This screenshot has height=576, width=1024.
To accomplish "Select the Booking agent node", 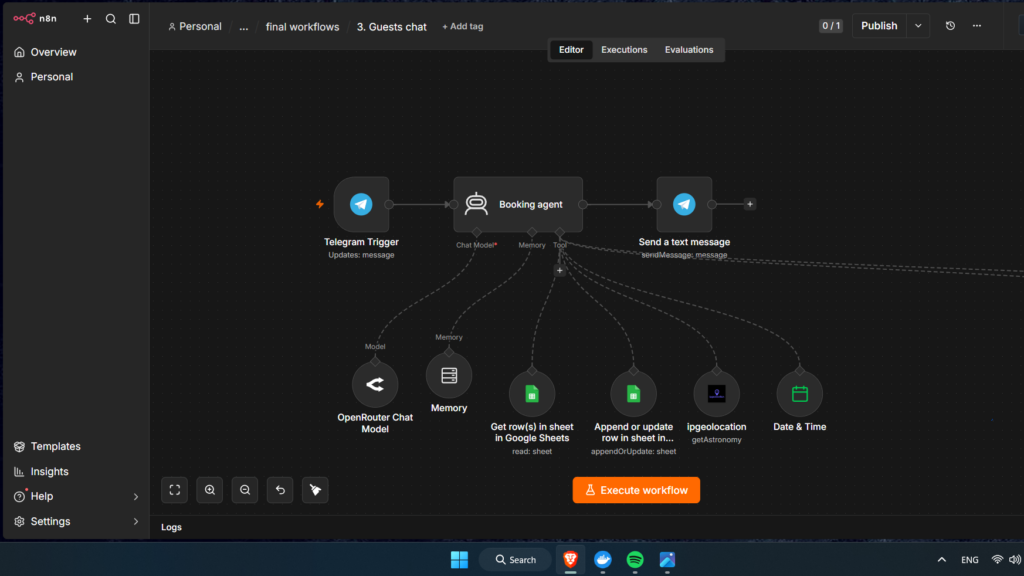I will 518,204.
